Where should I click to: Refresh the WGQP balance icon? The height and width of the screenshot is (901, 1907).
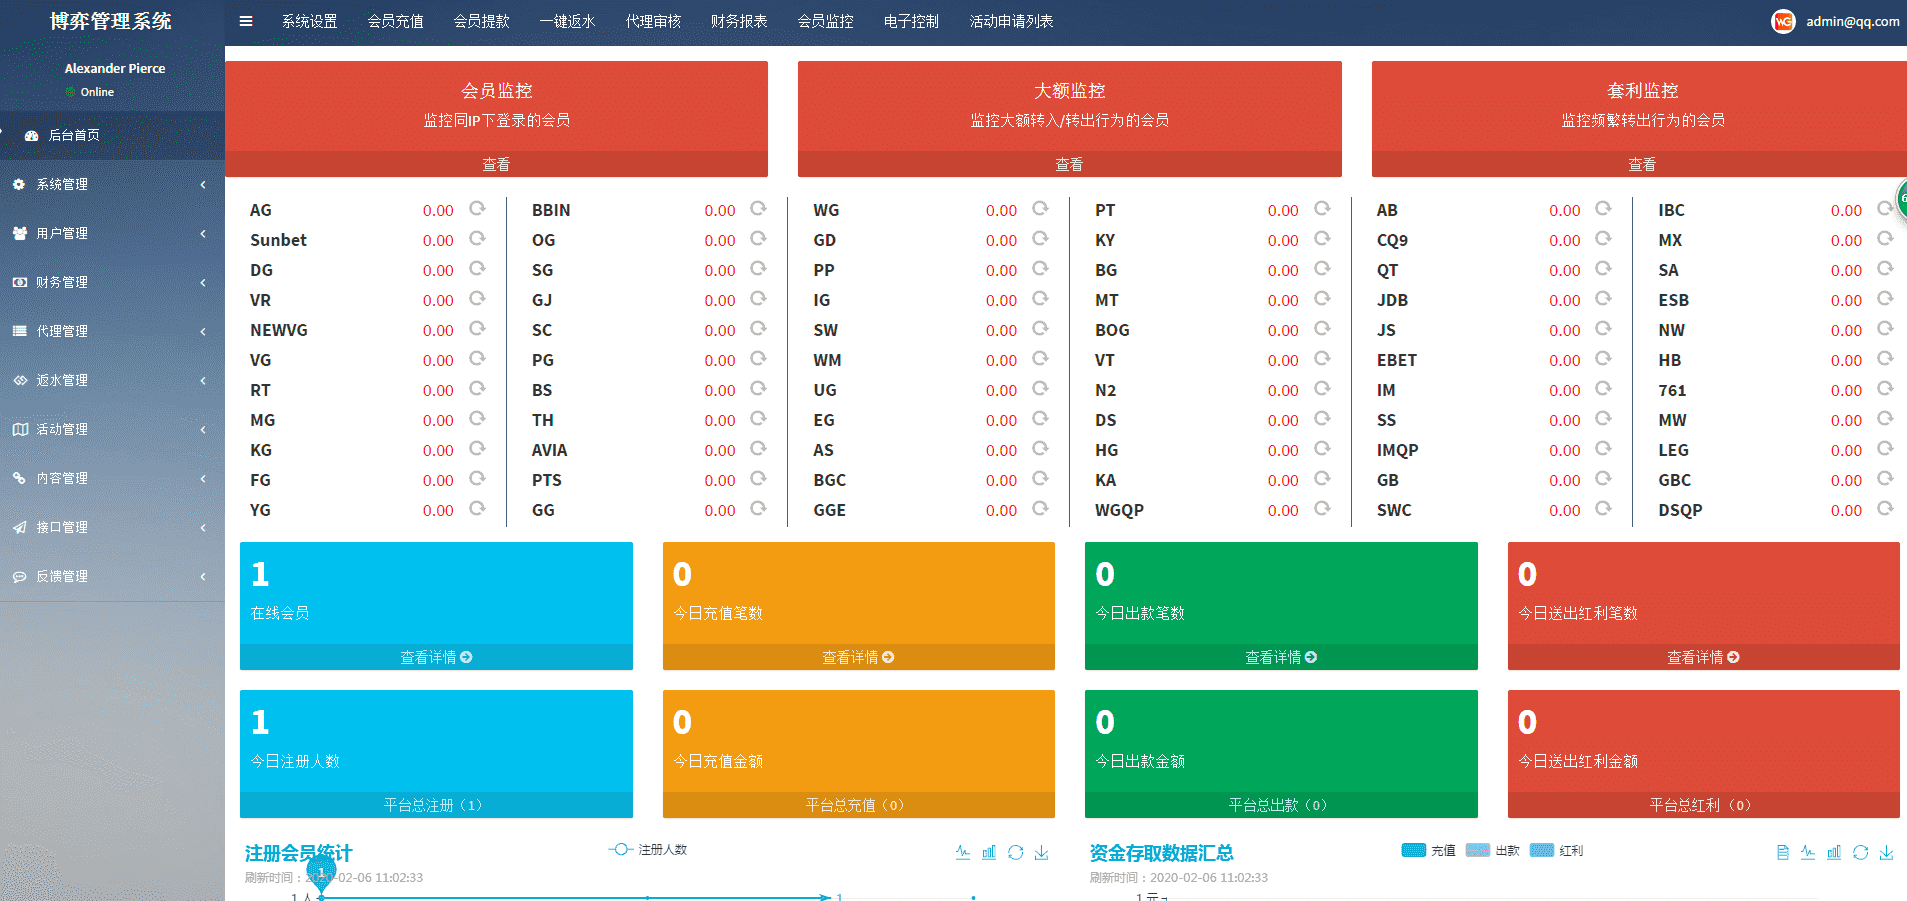tap(1322, 508)
